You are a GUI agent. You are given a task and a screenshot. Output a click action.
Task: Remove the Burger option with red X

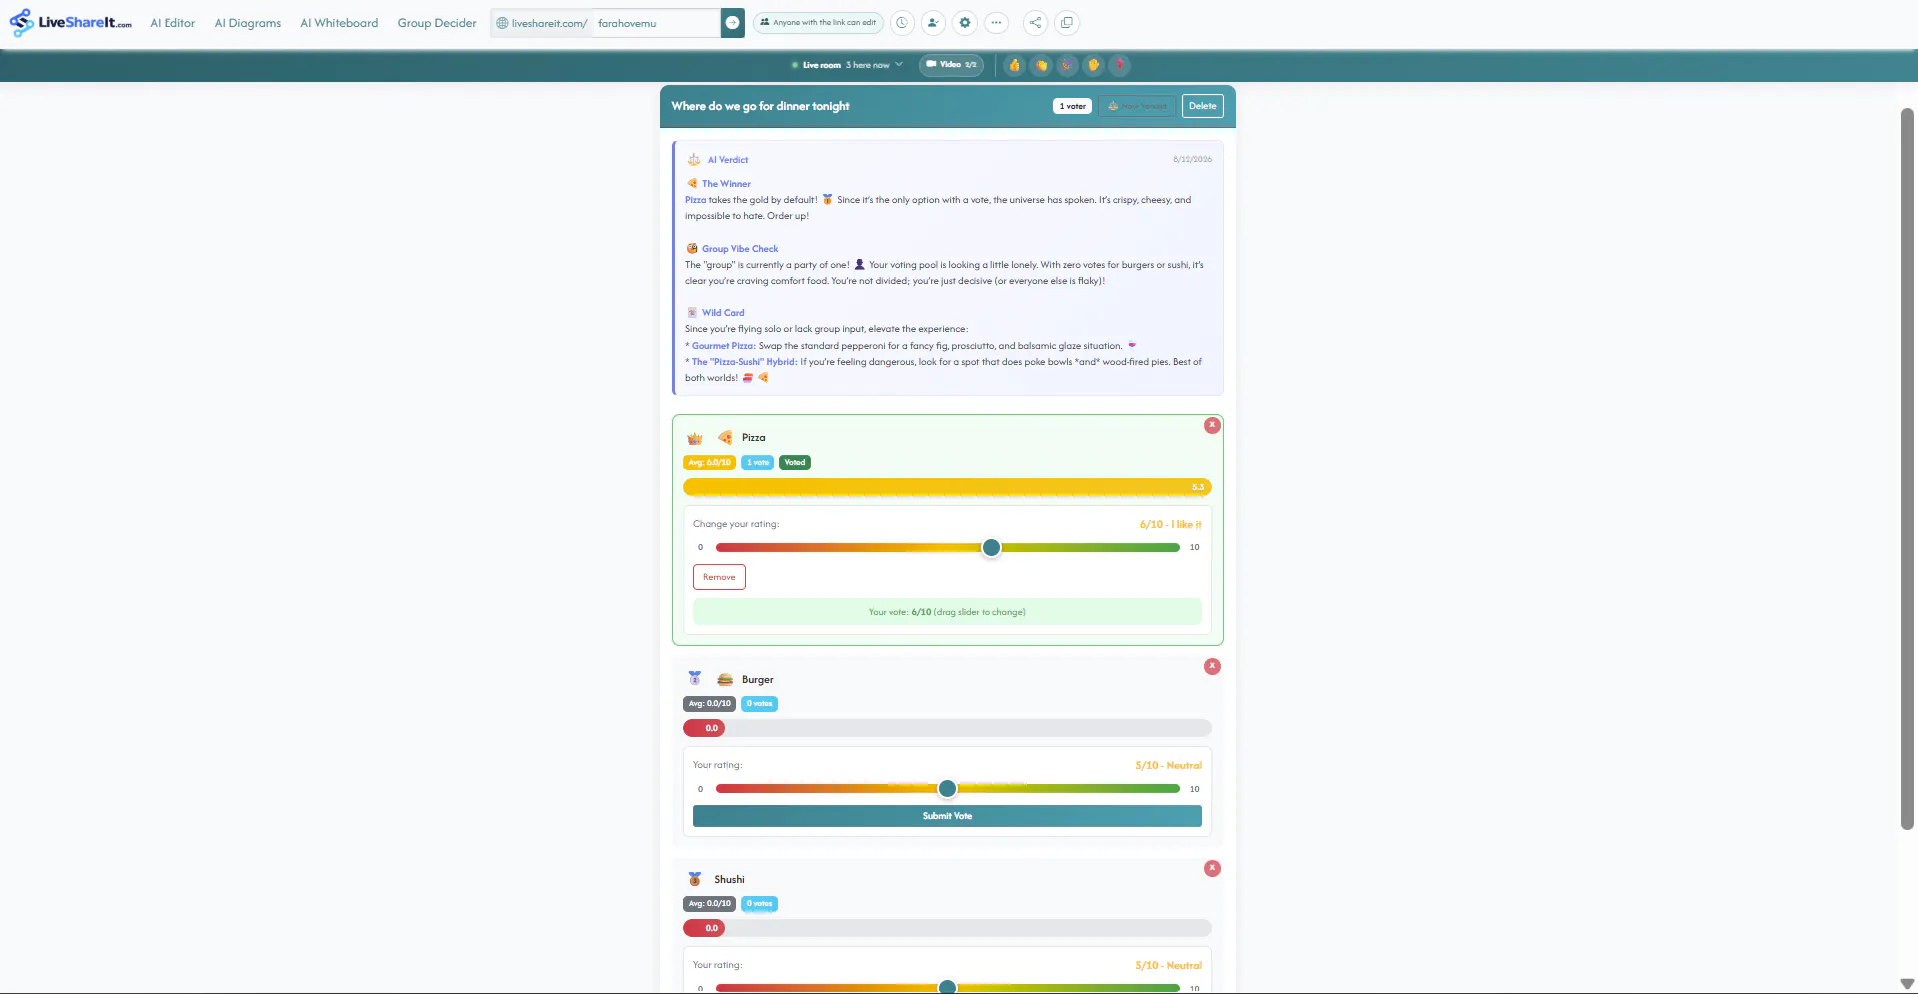[1212, 666]
